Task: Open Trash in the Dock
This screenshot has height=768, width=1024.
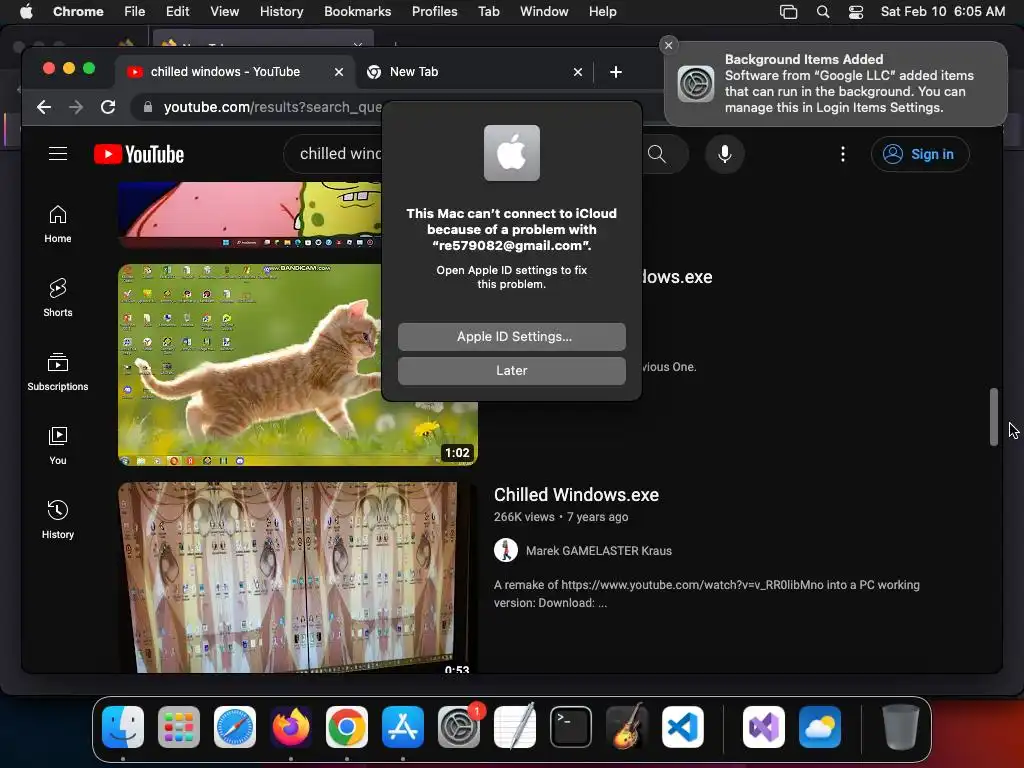Action: point(900,727)
